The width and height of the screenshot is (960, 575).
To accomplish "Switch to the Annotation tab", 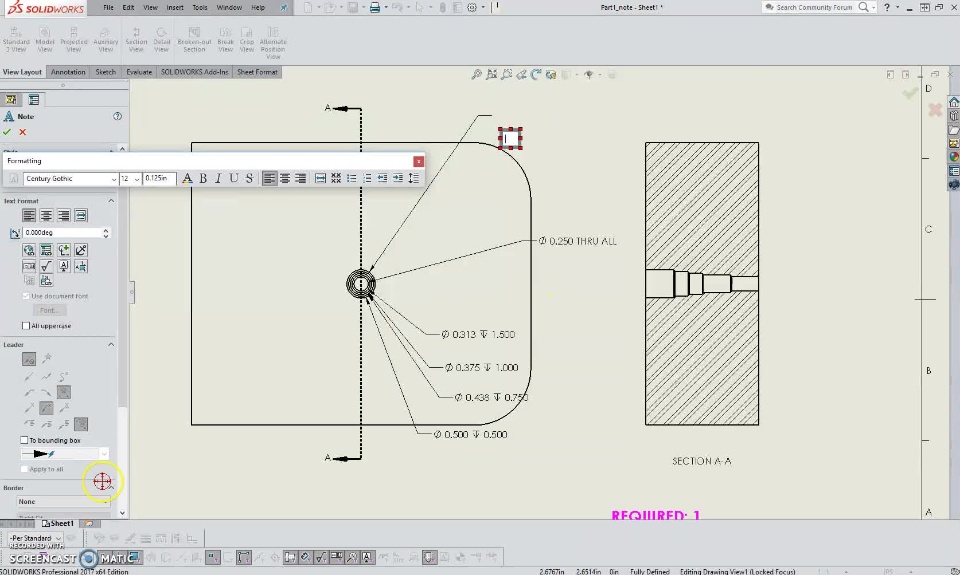I will [68, 72].
